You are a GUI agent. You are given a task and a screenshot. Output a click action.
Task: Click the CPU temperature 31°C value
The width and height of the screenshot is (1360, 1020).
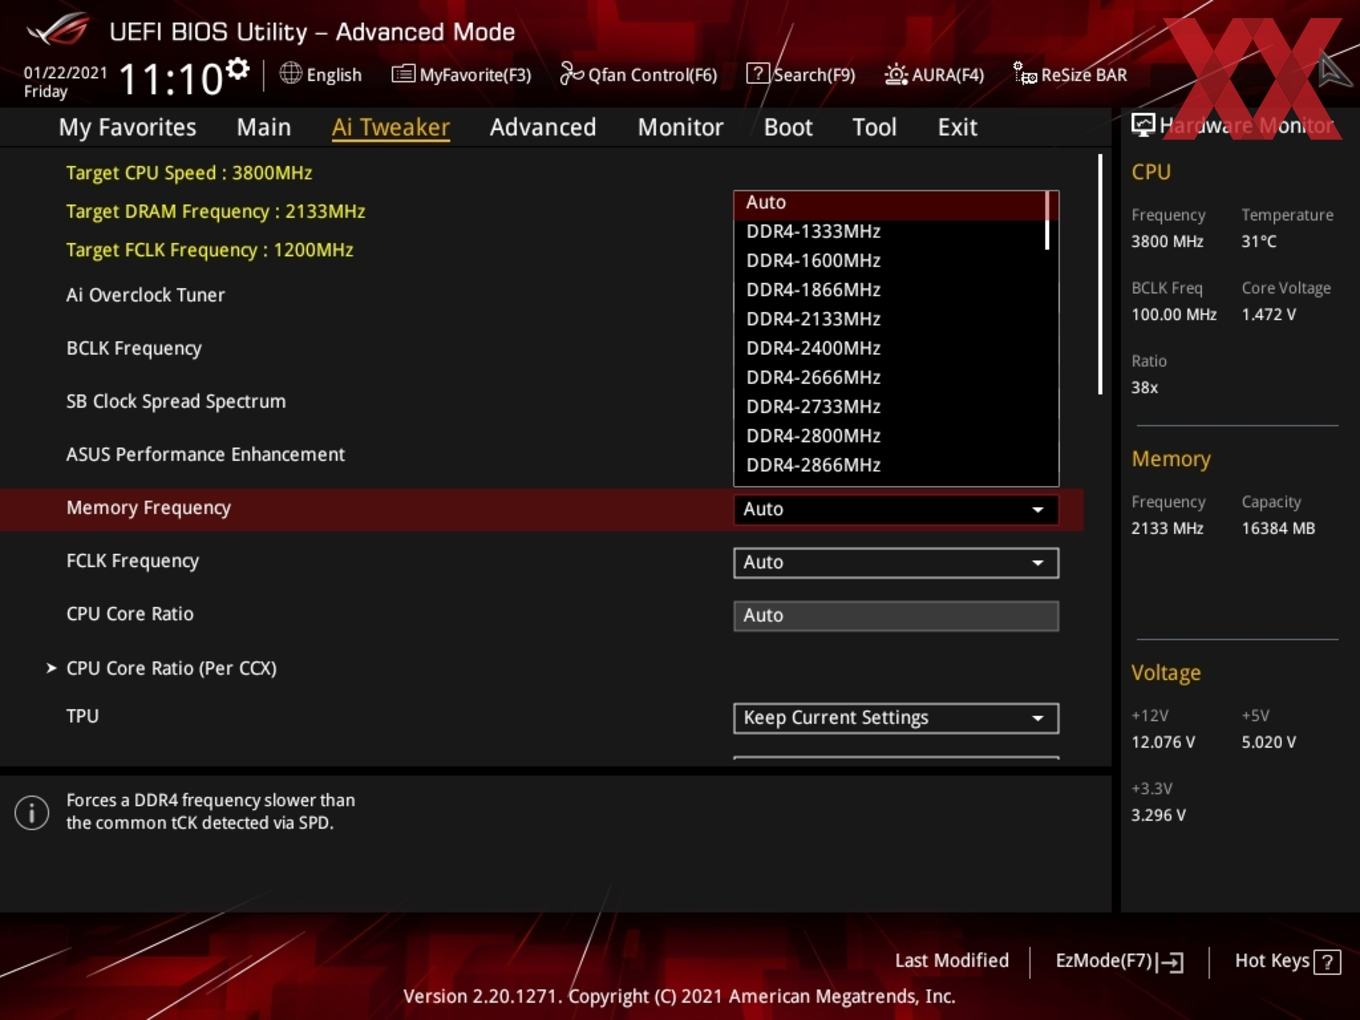pos(1259,241)
